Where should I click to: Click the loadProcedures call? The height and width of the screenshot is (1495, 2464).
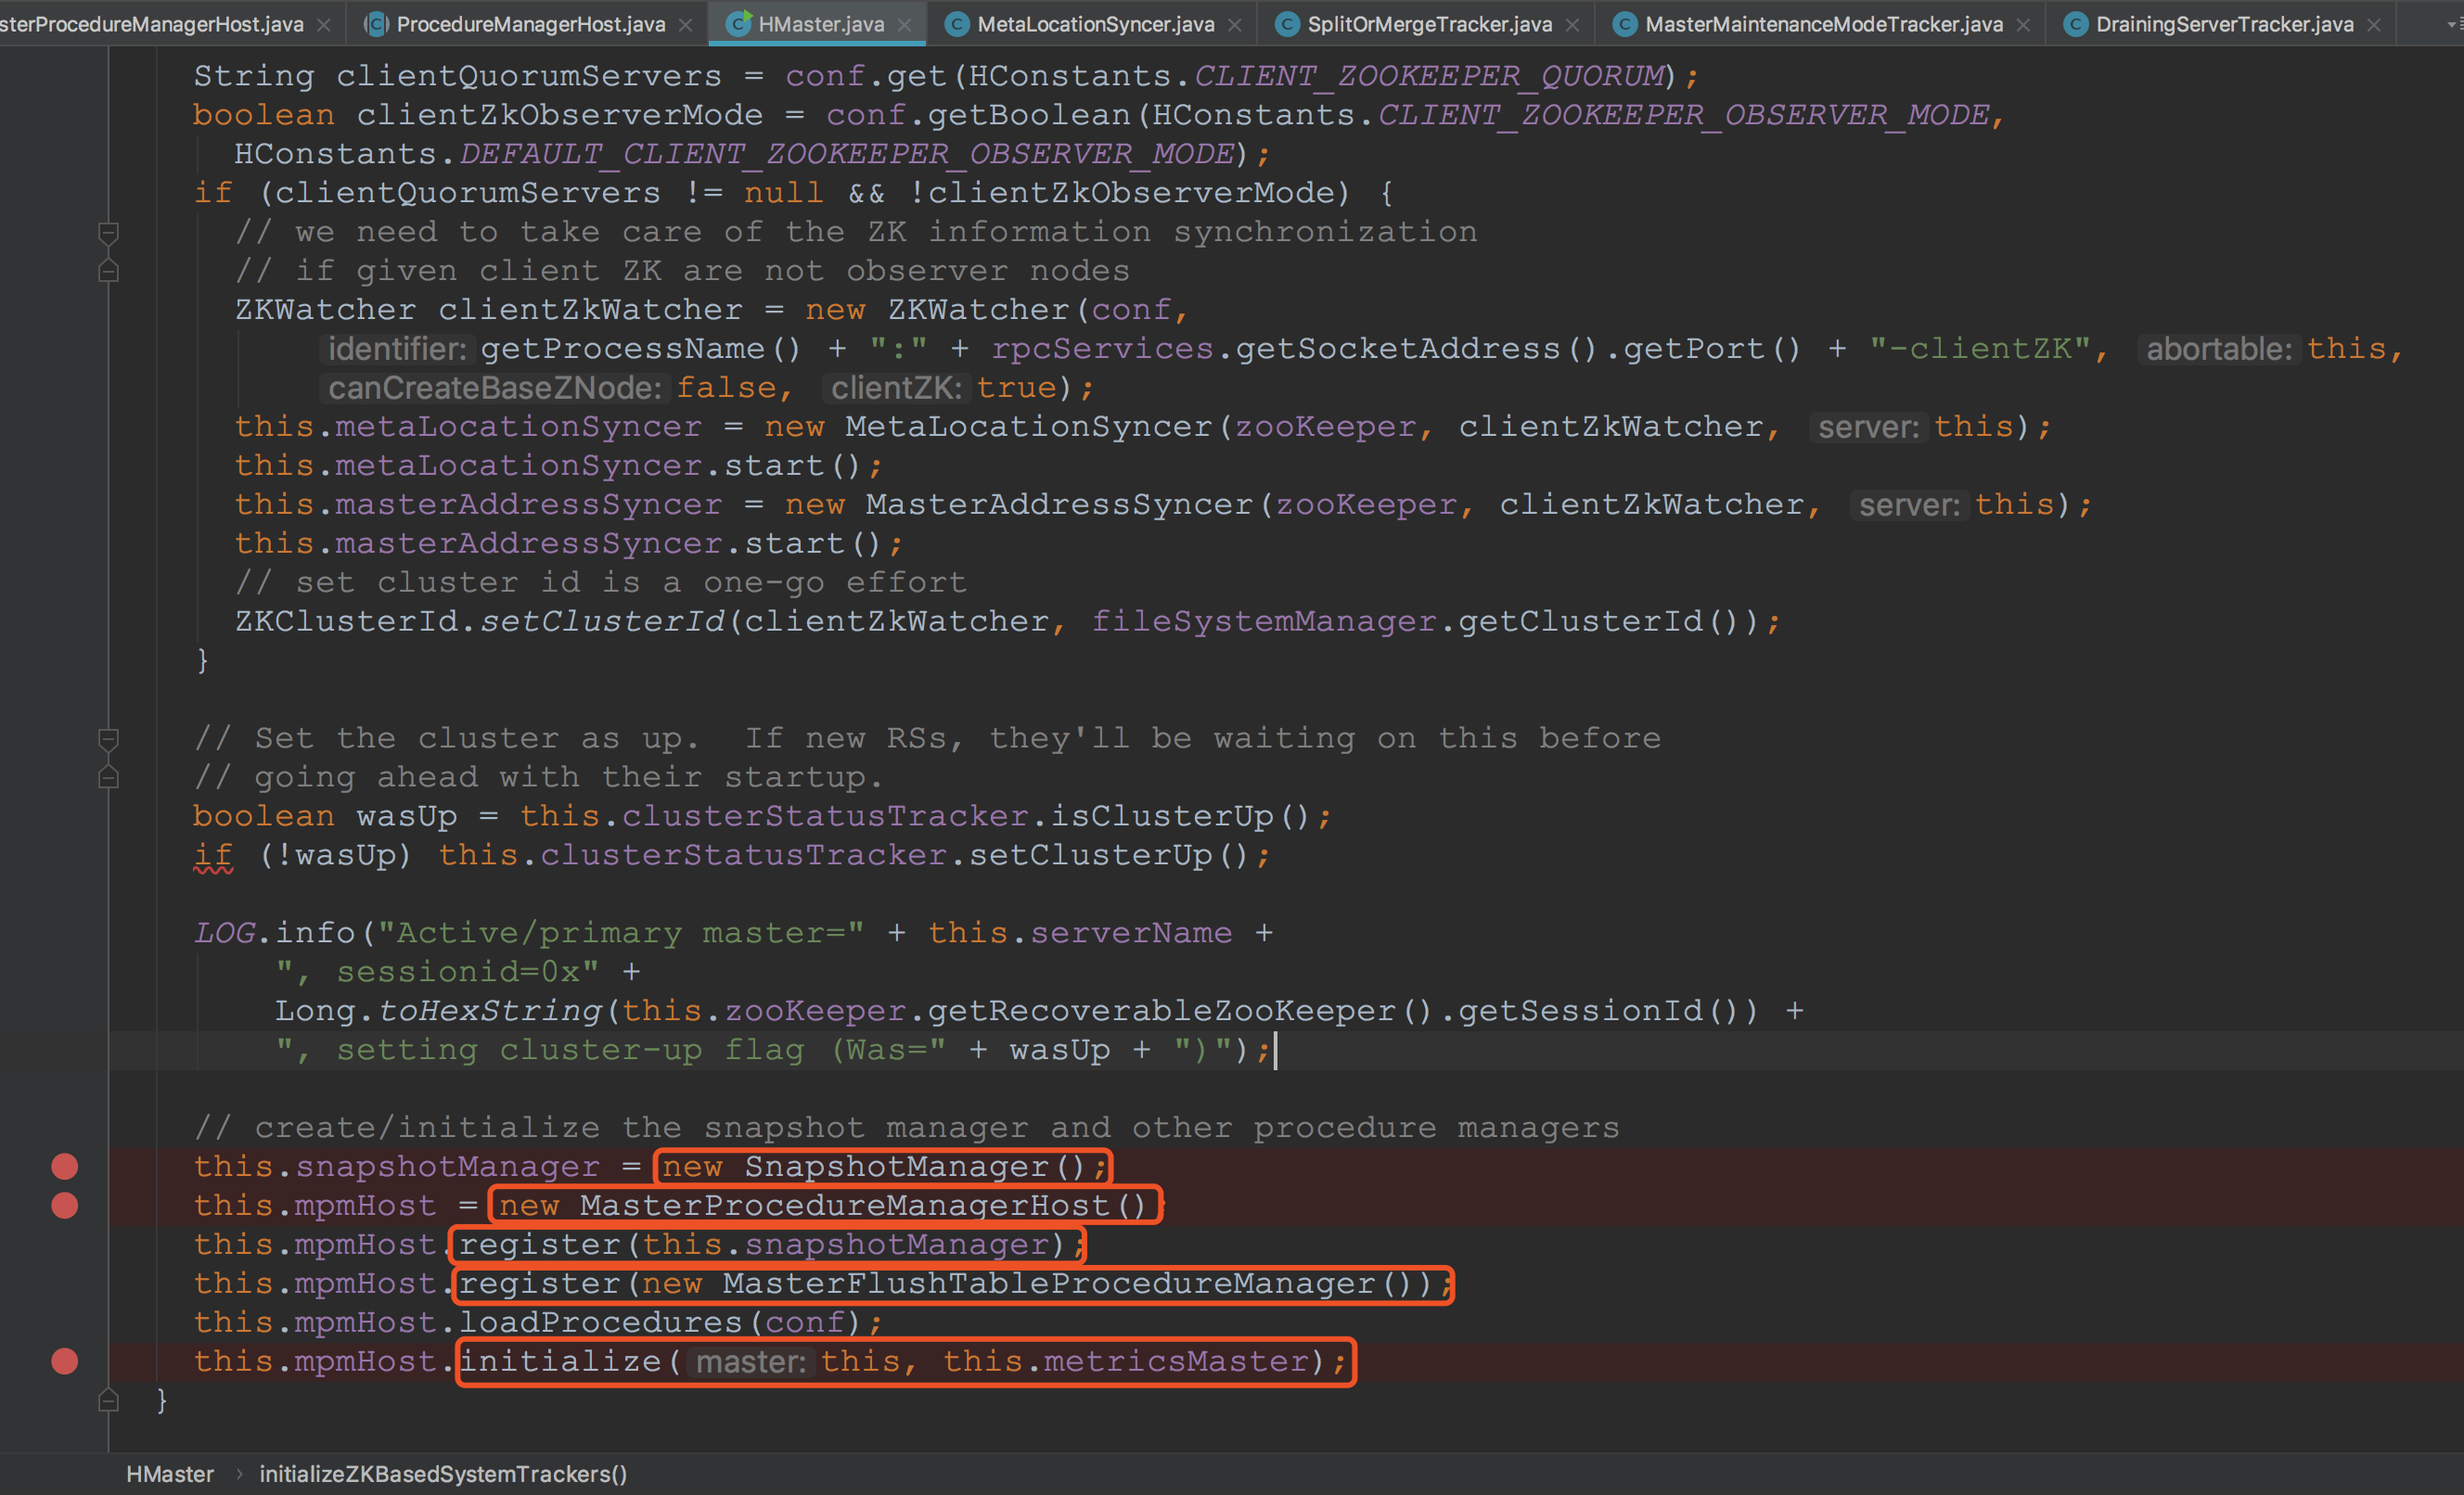pyautogui.click(x=600, y=1323)
